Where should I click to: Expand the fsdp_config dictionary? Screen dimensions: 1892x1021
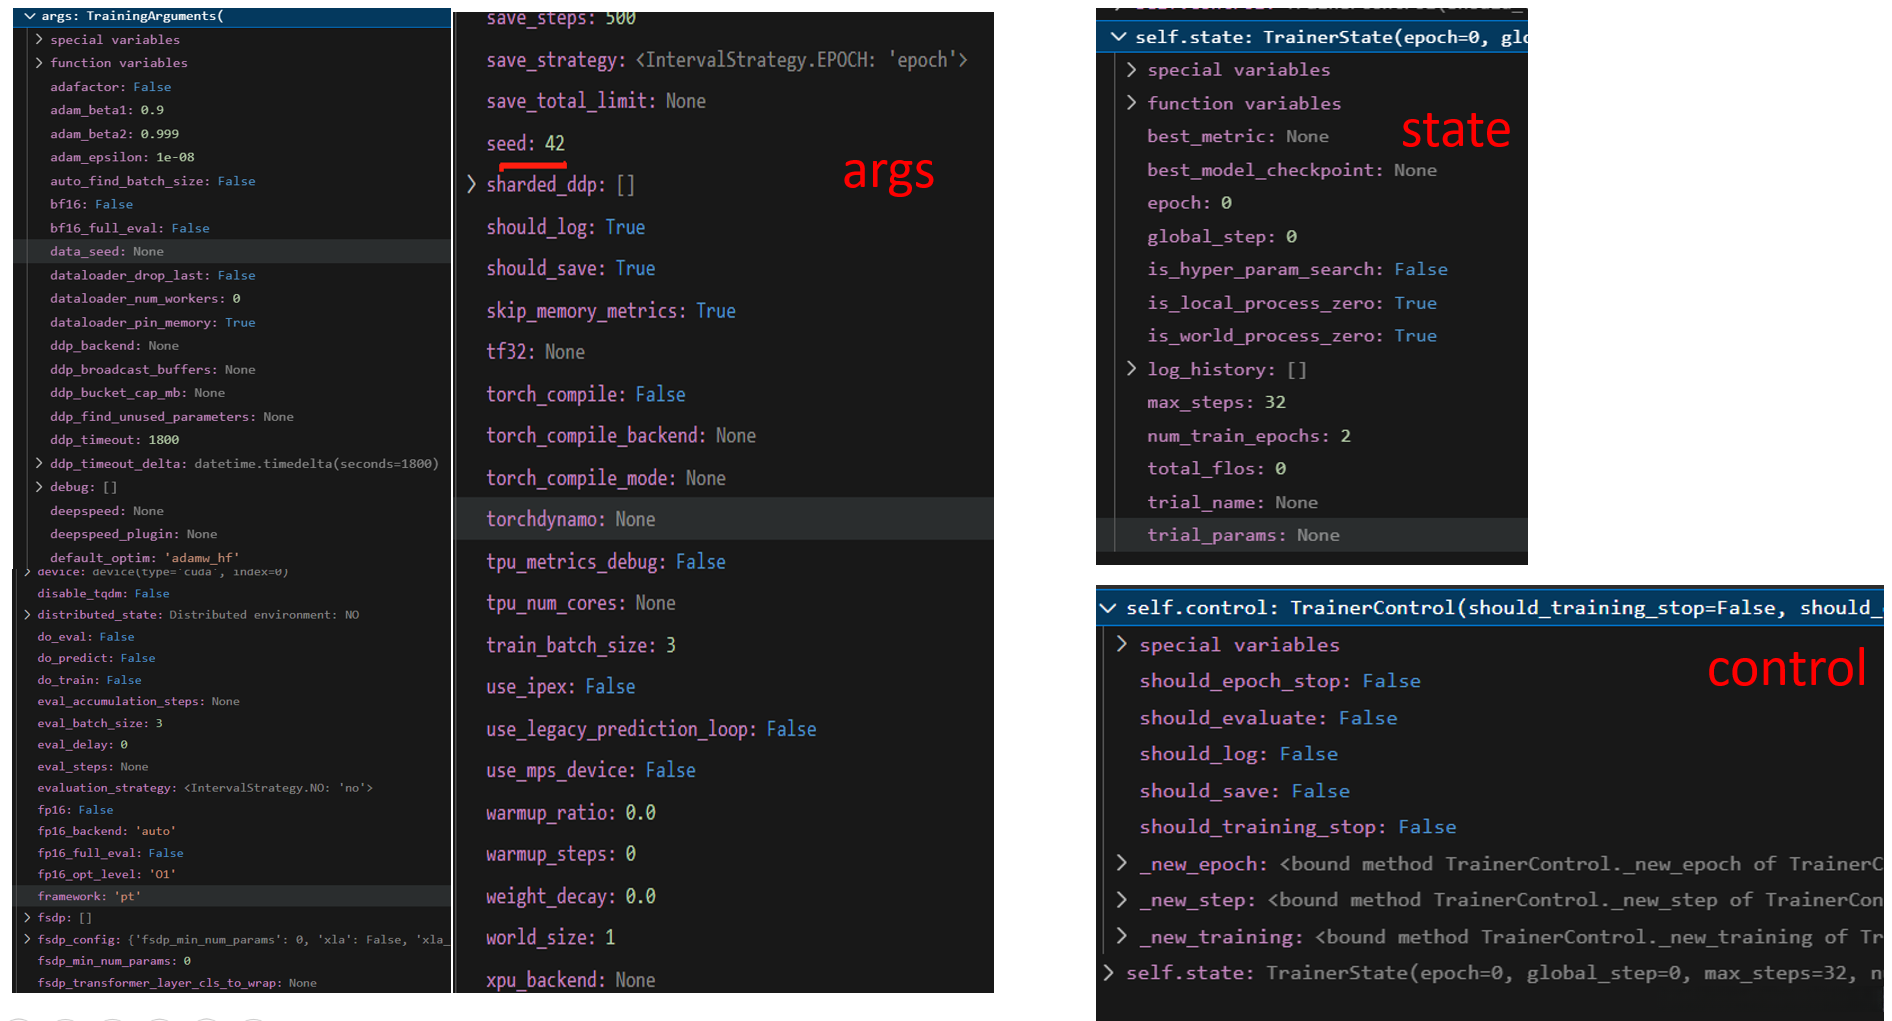[27, 939]
